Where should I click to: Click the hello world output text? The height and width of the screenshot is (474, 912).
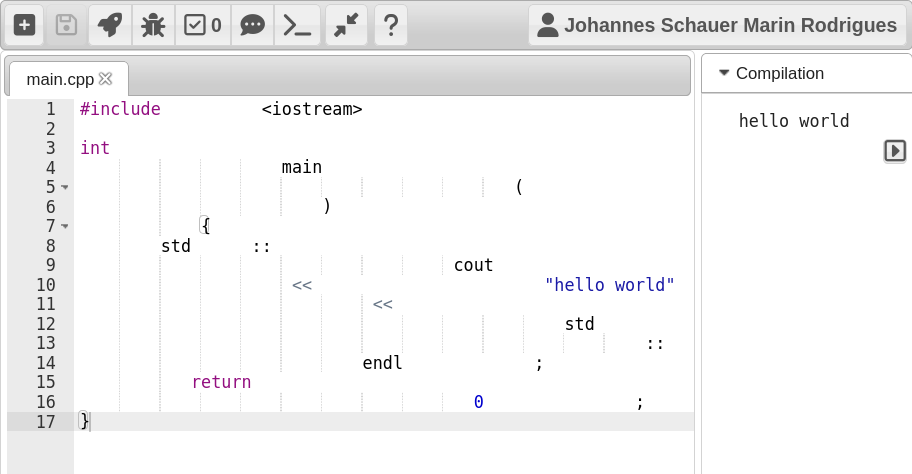(x=794, y=121)
